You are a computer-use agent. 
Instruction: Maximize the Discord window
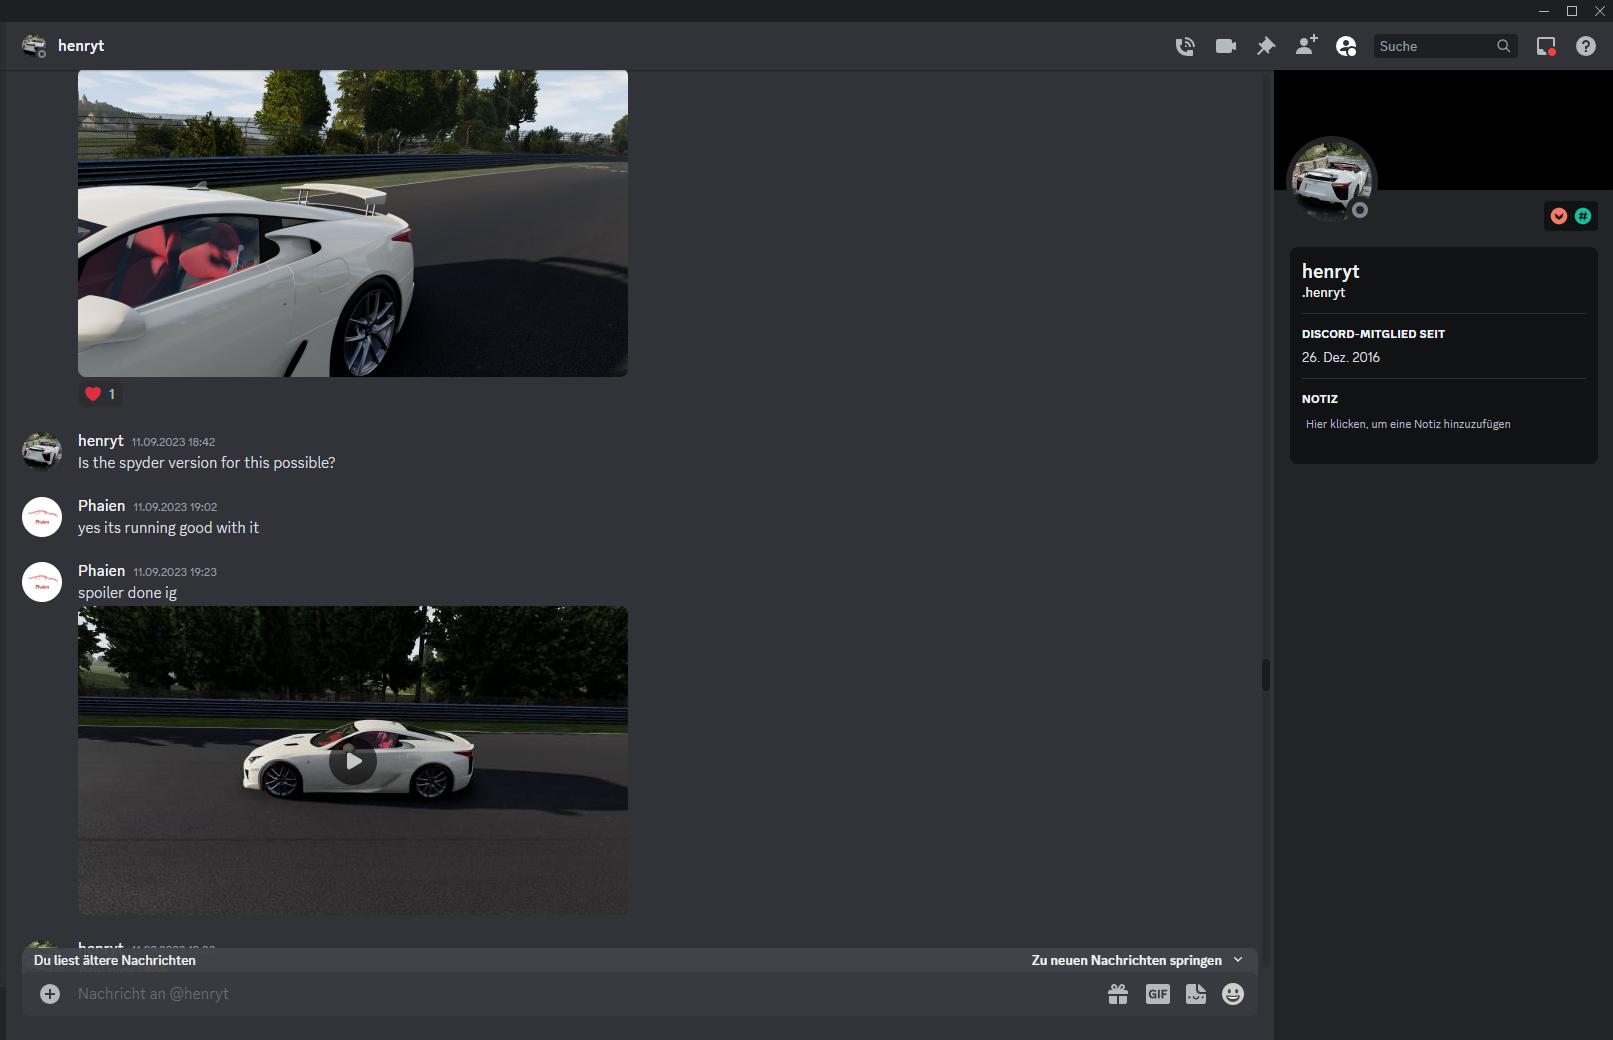pos(1572,11)
